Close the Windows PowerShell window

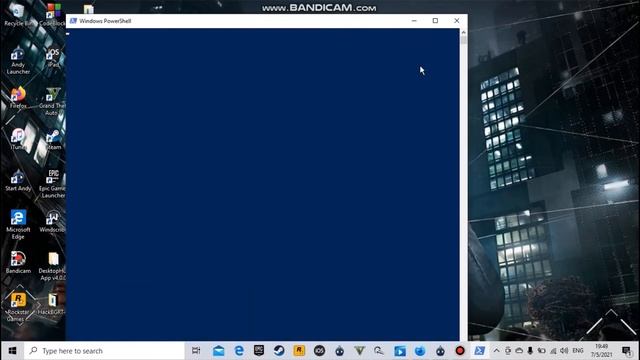456,21
